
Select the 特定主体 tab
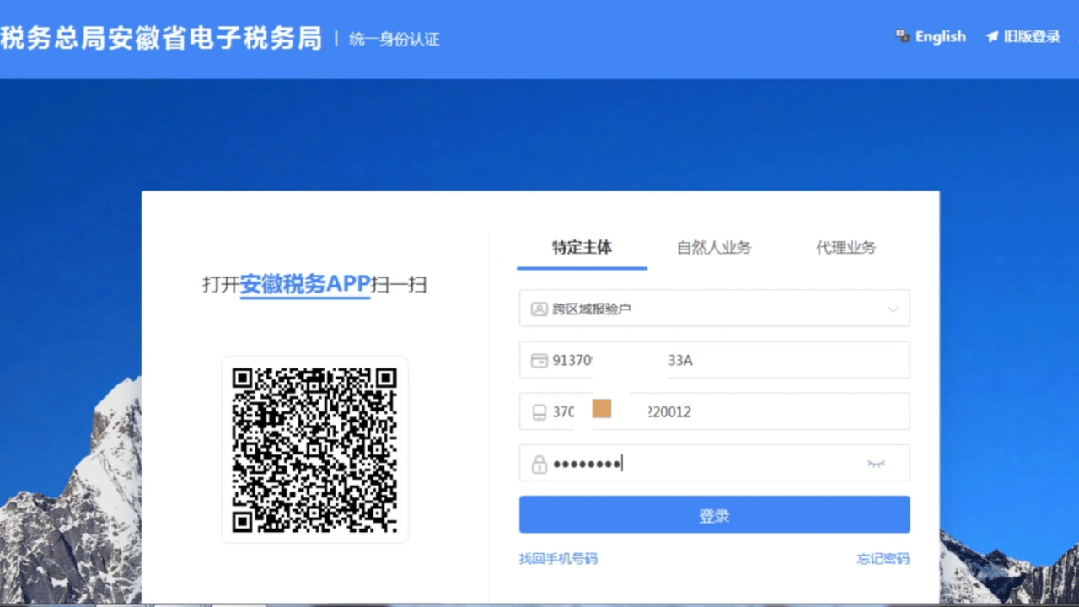pos(581,248)
